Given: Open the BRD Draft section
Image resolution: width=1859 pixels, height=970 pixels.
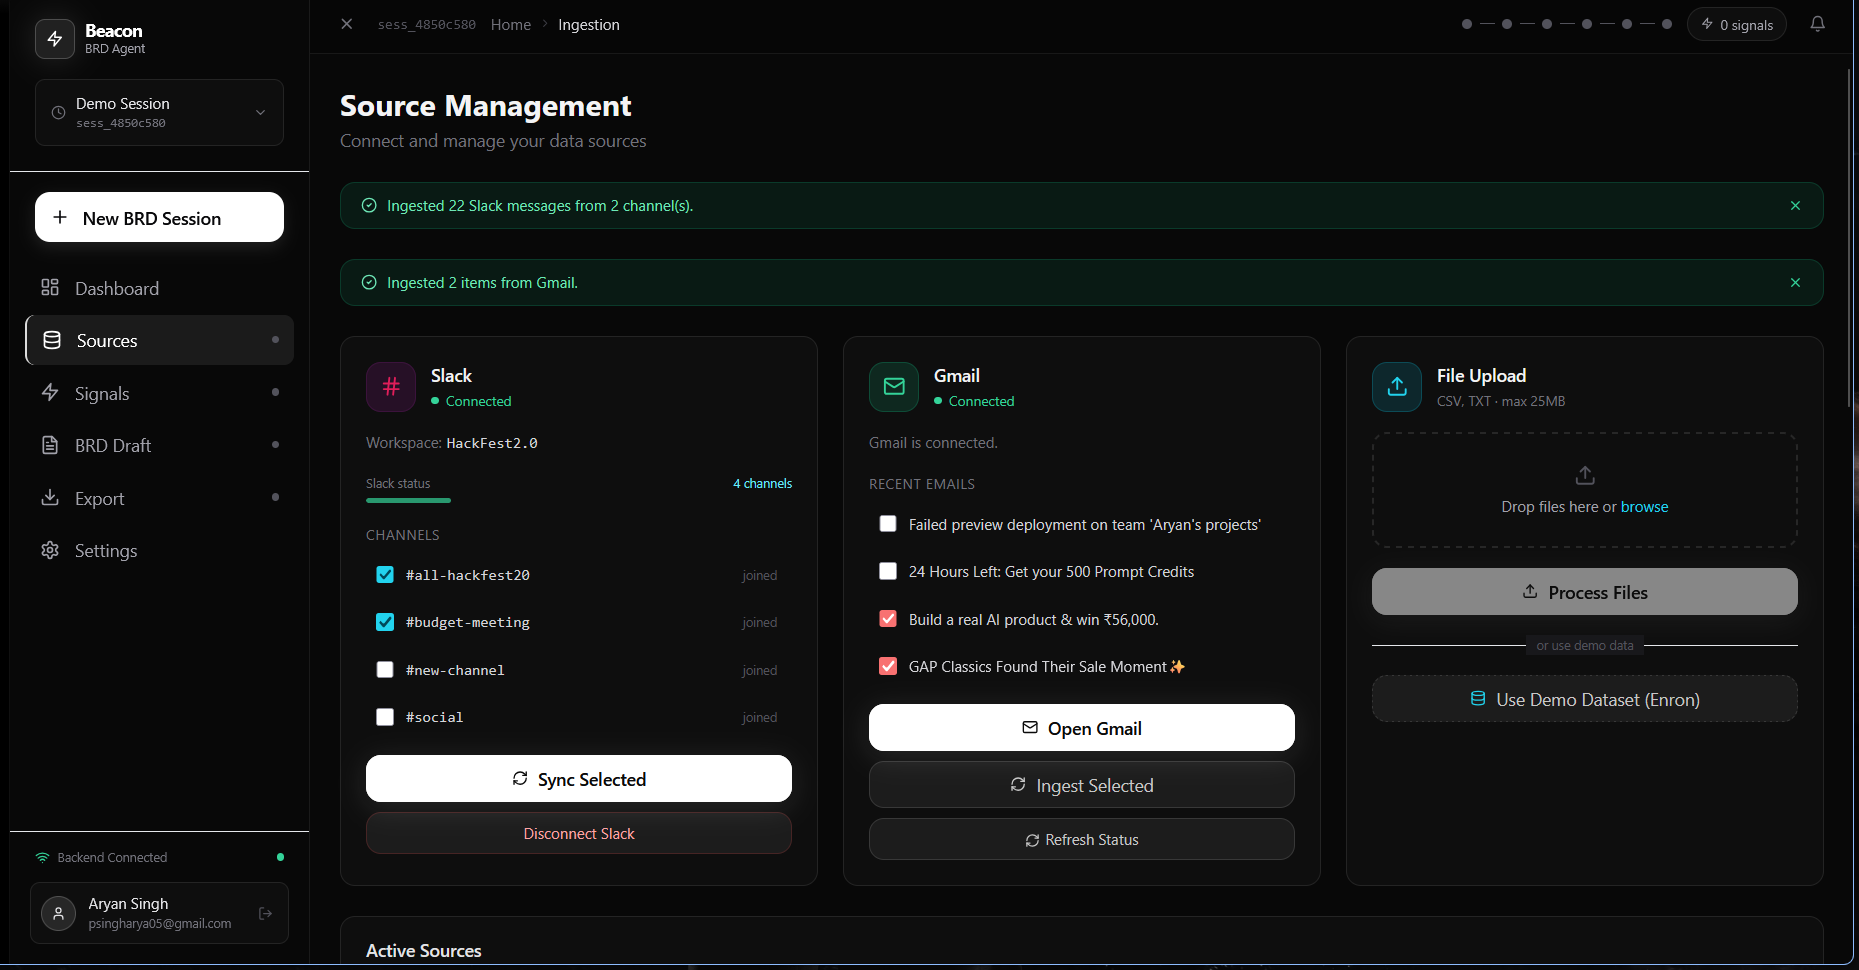Looking at the screenshot, I should pos(159,445).
